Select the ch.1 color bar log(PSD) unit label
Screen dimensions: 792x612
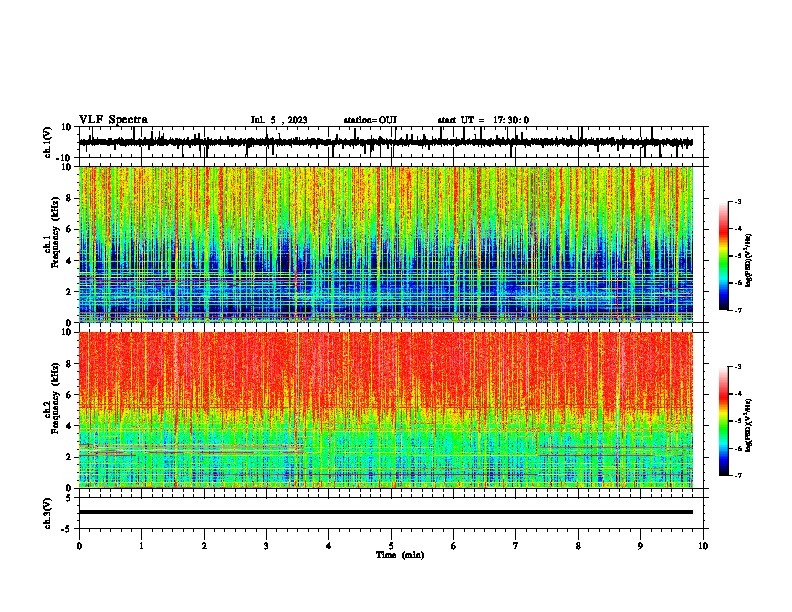coord(749,260)
